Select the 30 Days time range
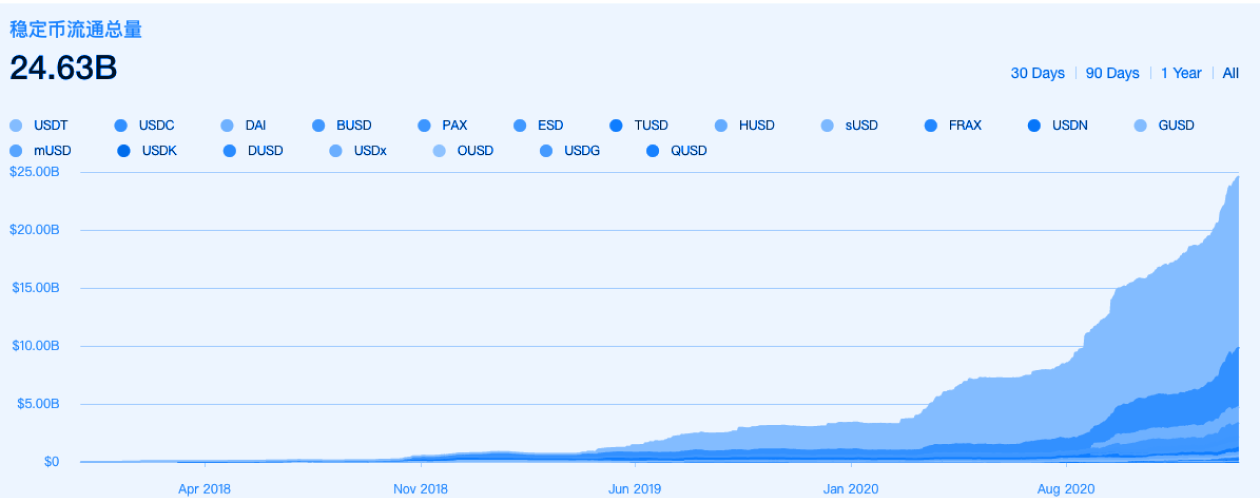The height and width of the screenshot is (498, 1260). tap(1037, 73)
